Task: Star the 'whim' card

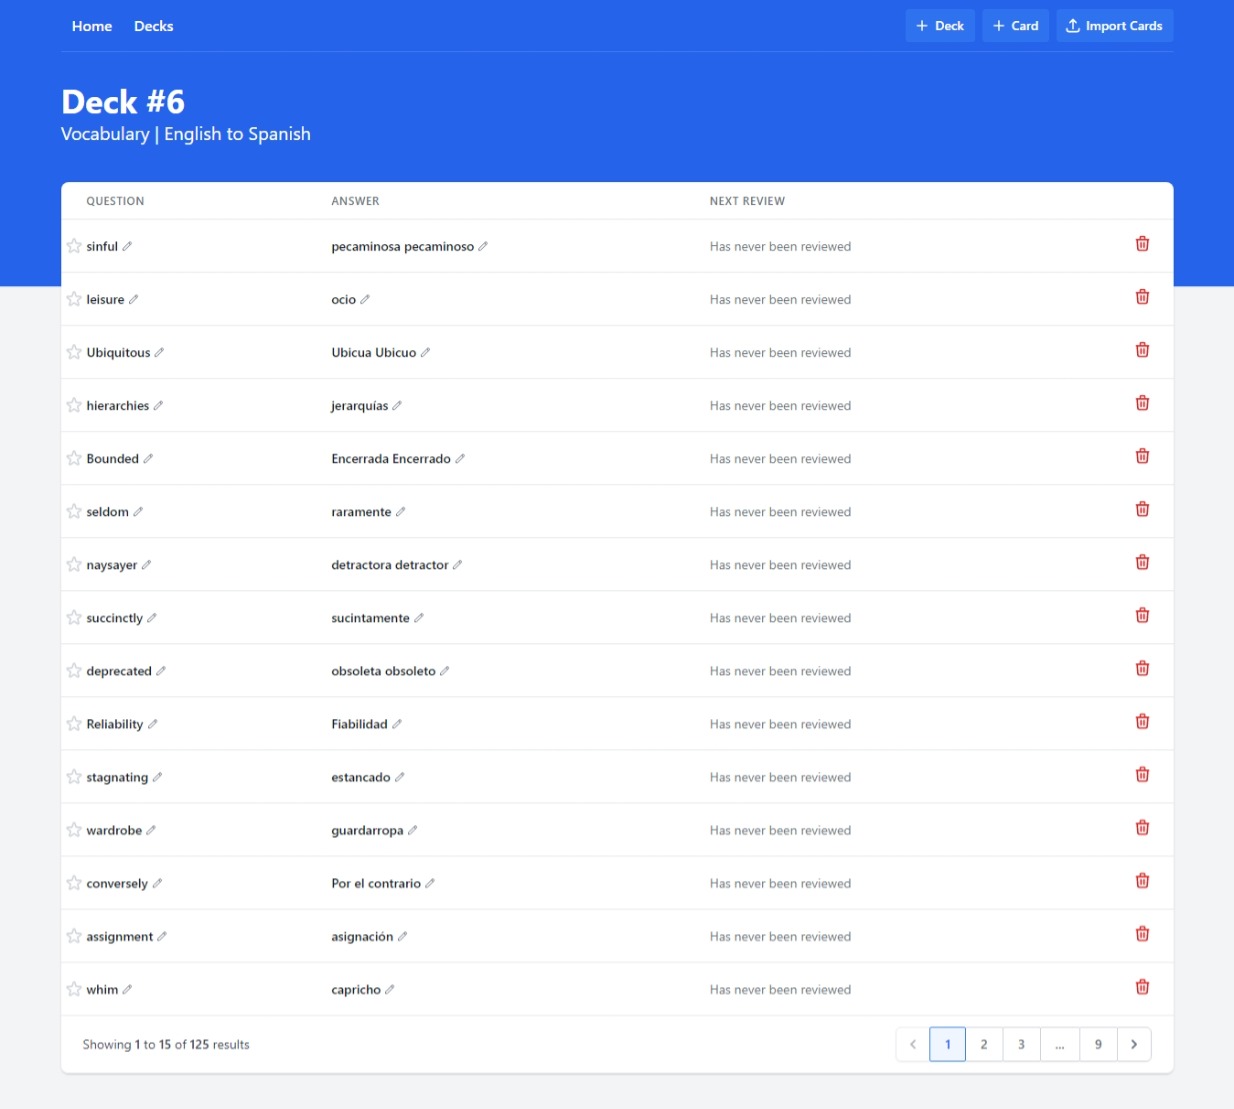Action: tap(74, 988)
